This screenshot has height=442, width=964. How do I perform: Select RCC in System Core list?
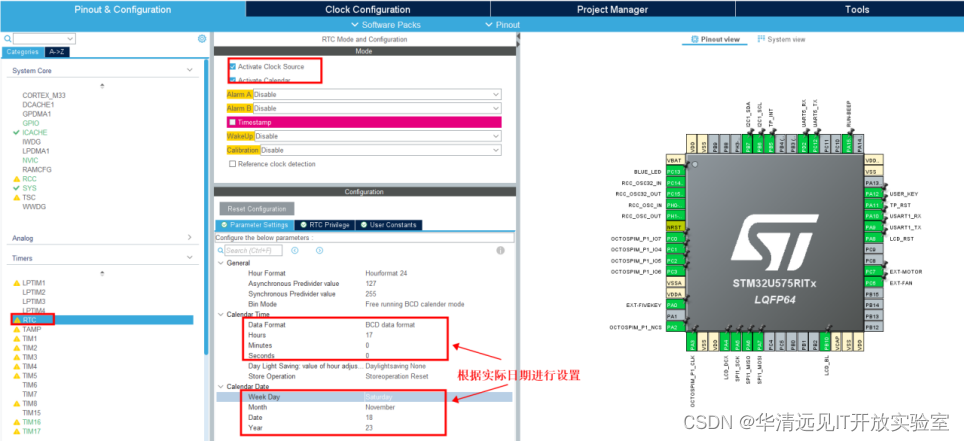pyautogui.click(x=29, y=179)
